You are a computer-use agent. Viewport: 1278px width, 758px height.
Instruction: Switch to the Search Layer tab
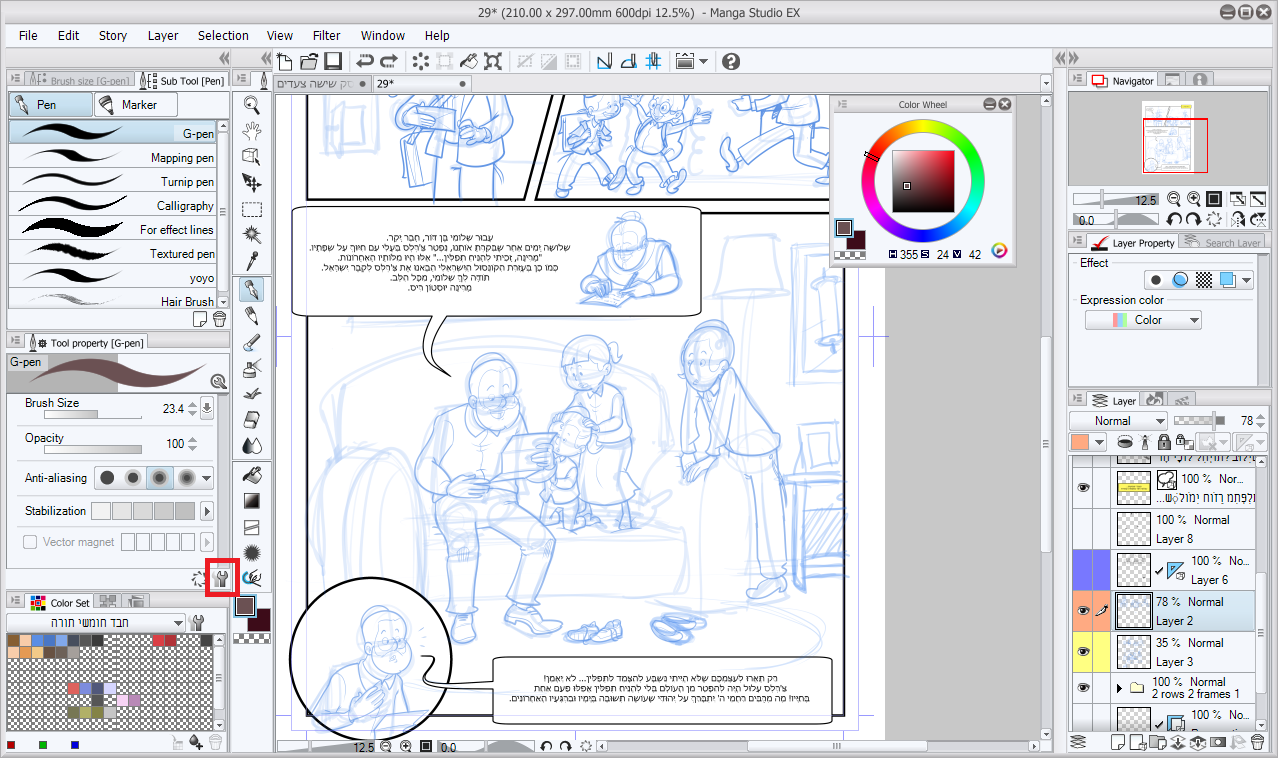pos(1223,242)
